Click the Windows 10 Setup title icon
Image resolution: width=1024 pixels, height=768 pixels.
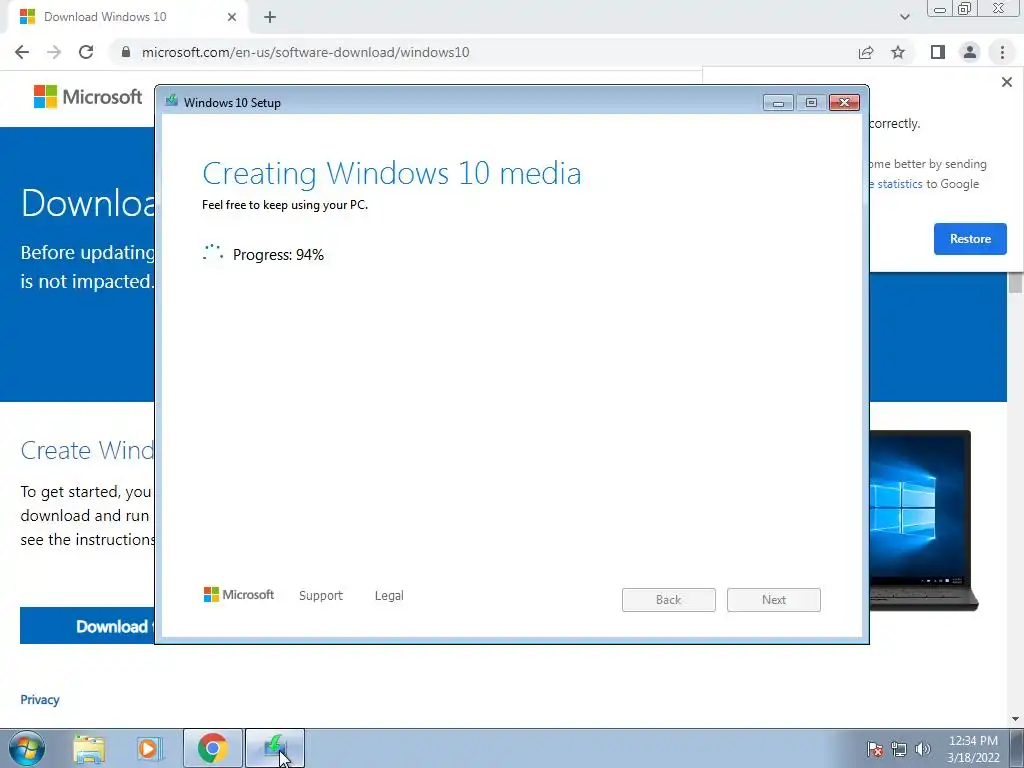click(x=172, y=101)
